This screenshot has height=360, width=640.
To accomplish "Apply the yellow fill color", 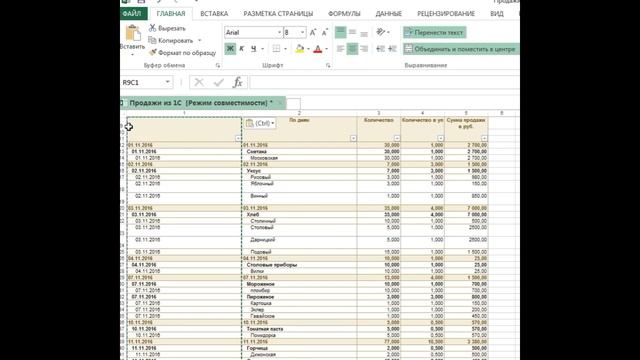I will tap(300, 49).
